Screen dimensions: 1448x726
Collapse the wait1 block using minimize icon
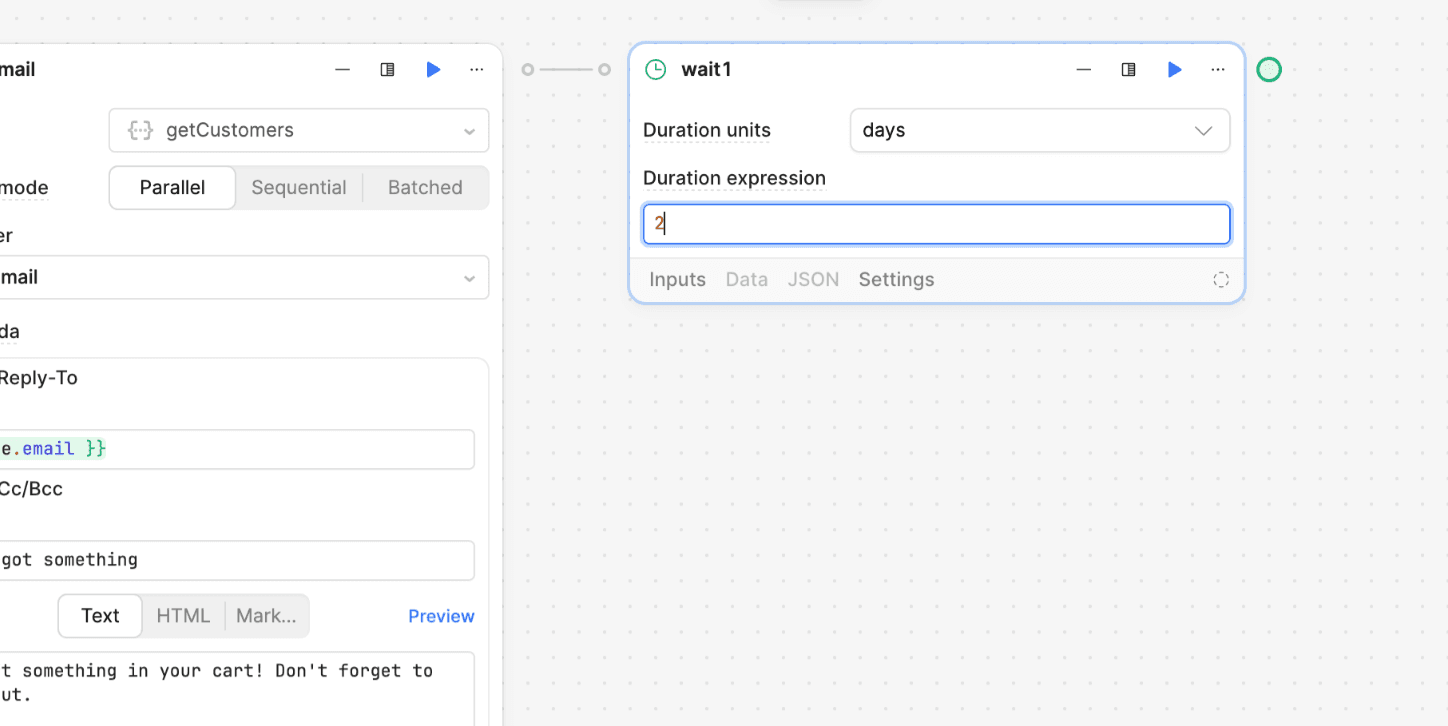point(1083,69)
